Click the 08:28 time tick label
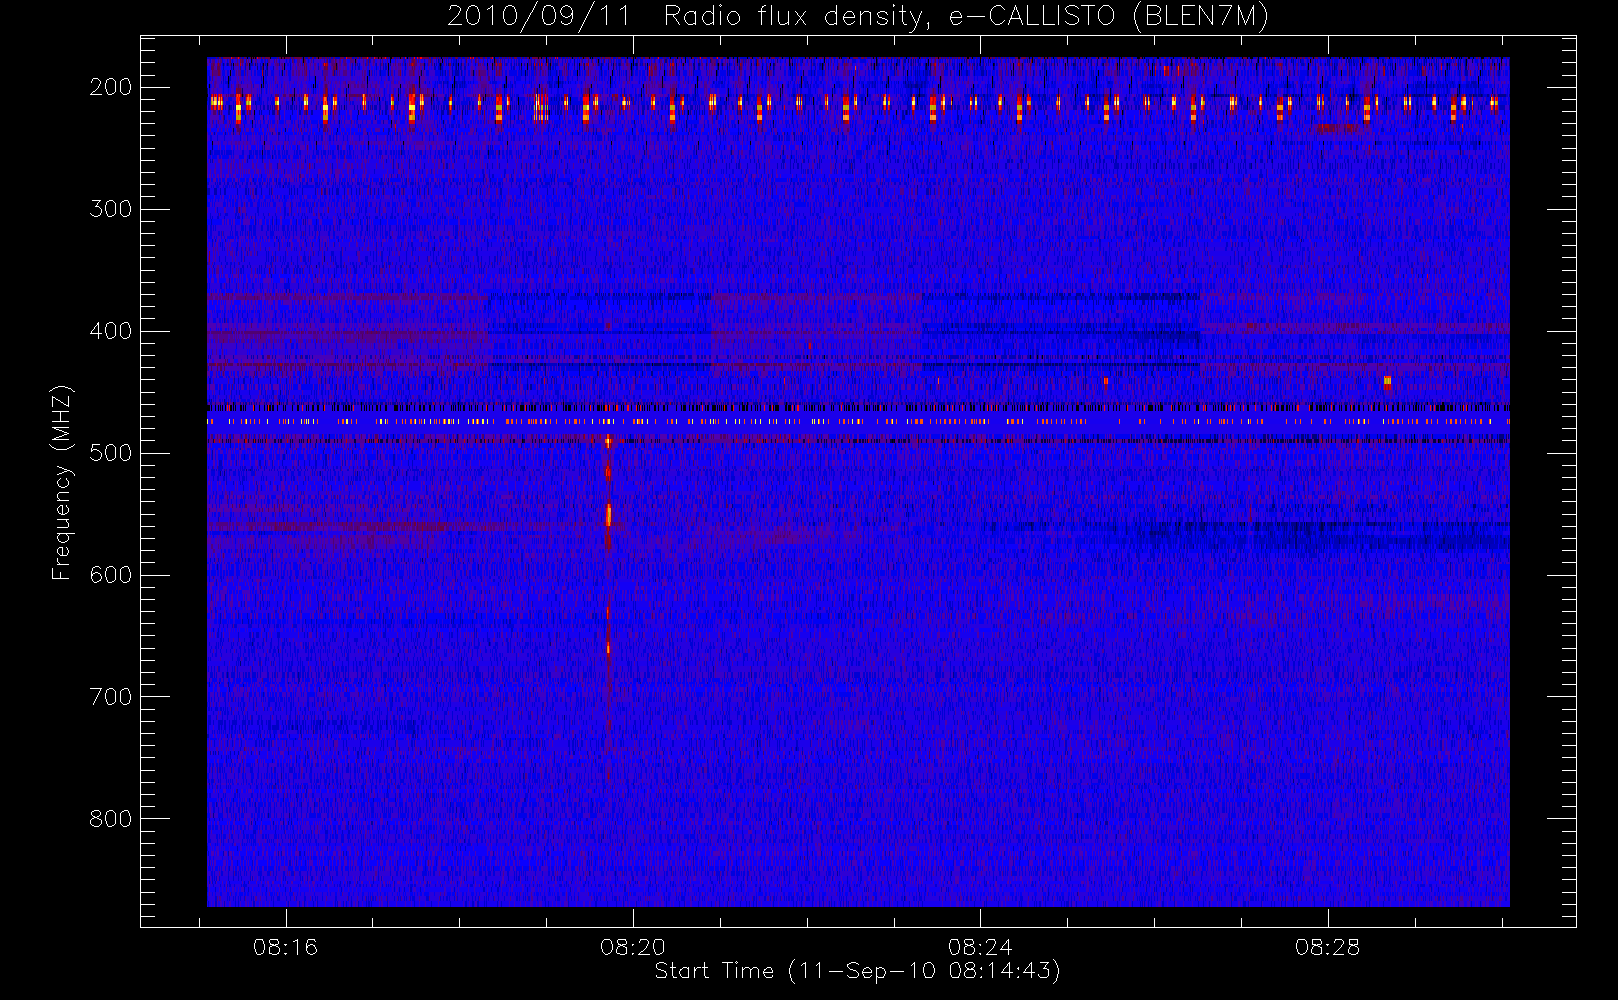Viewport: 1618px width, 1000px height. click(1327, 947)
